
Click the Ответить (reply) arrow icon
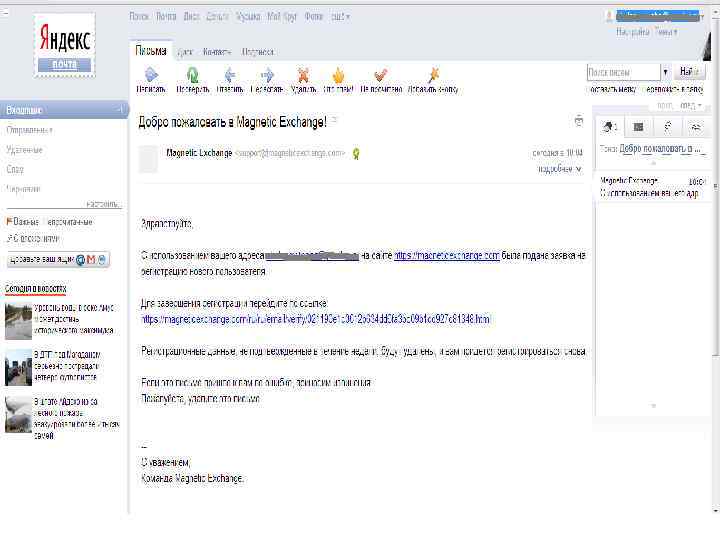point(230,74)
